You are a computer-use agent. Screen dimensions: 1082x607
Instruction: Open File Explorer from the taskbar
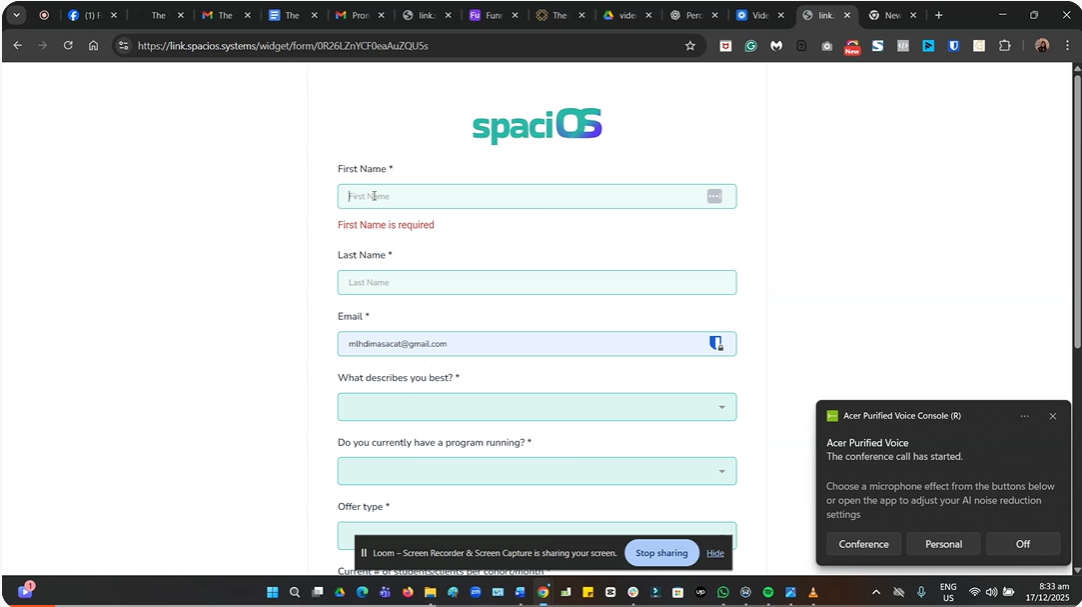pyautogui.click(x=430, y=592)
